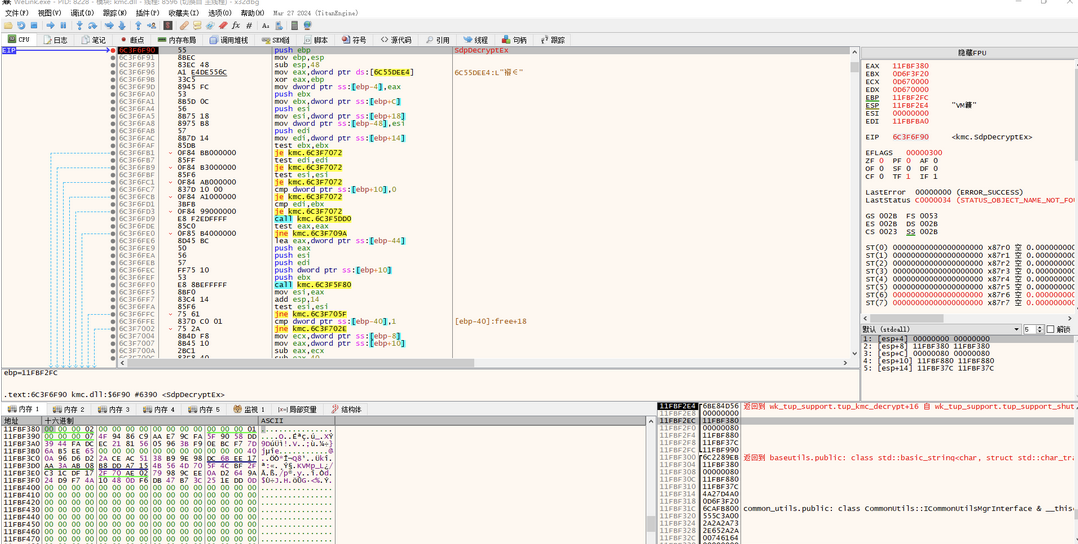Click the Run Till Return toolbar icon
Viewport: 1078px width, 544px height.
pos(138,25)
